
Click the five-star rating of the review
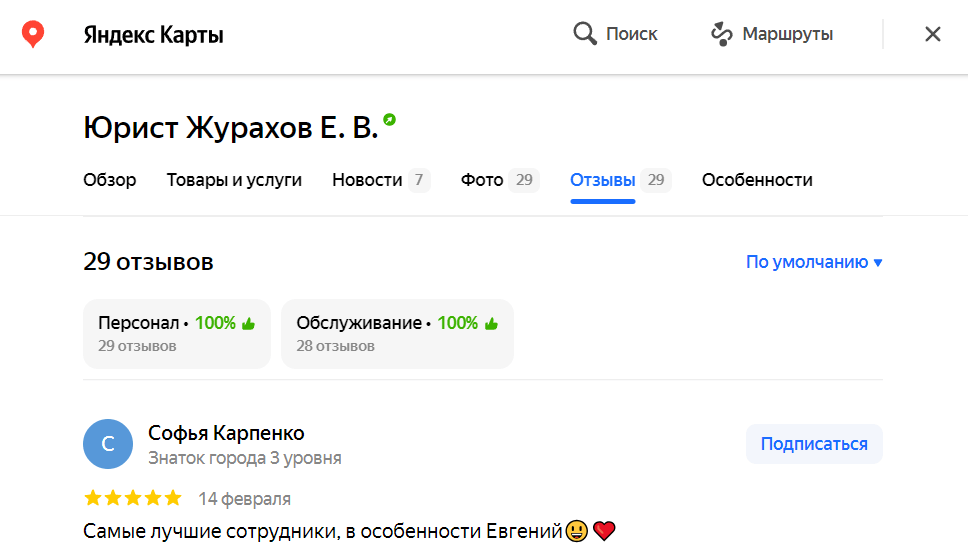click(x=133, y=498)
